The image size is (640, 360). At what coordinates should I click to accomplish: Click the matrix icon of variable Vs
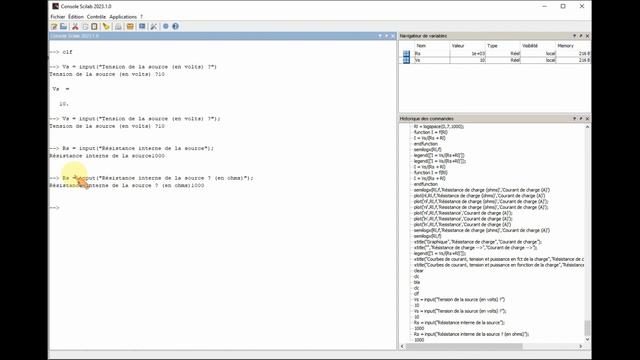(x=406, y=60)
